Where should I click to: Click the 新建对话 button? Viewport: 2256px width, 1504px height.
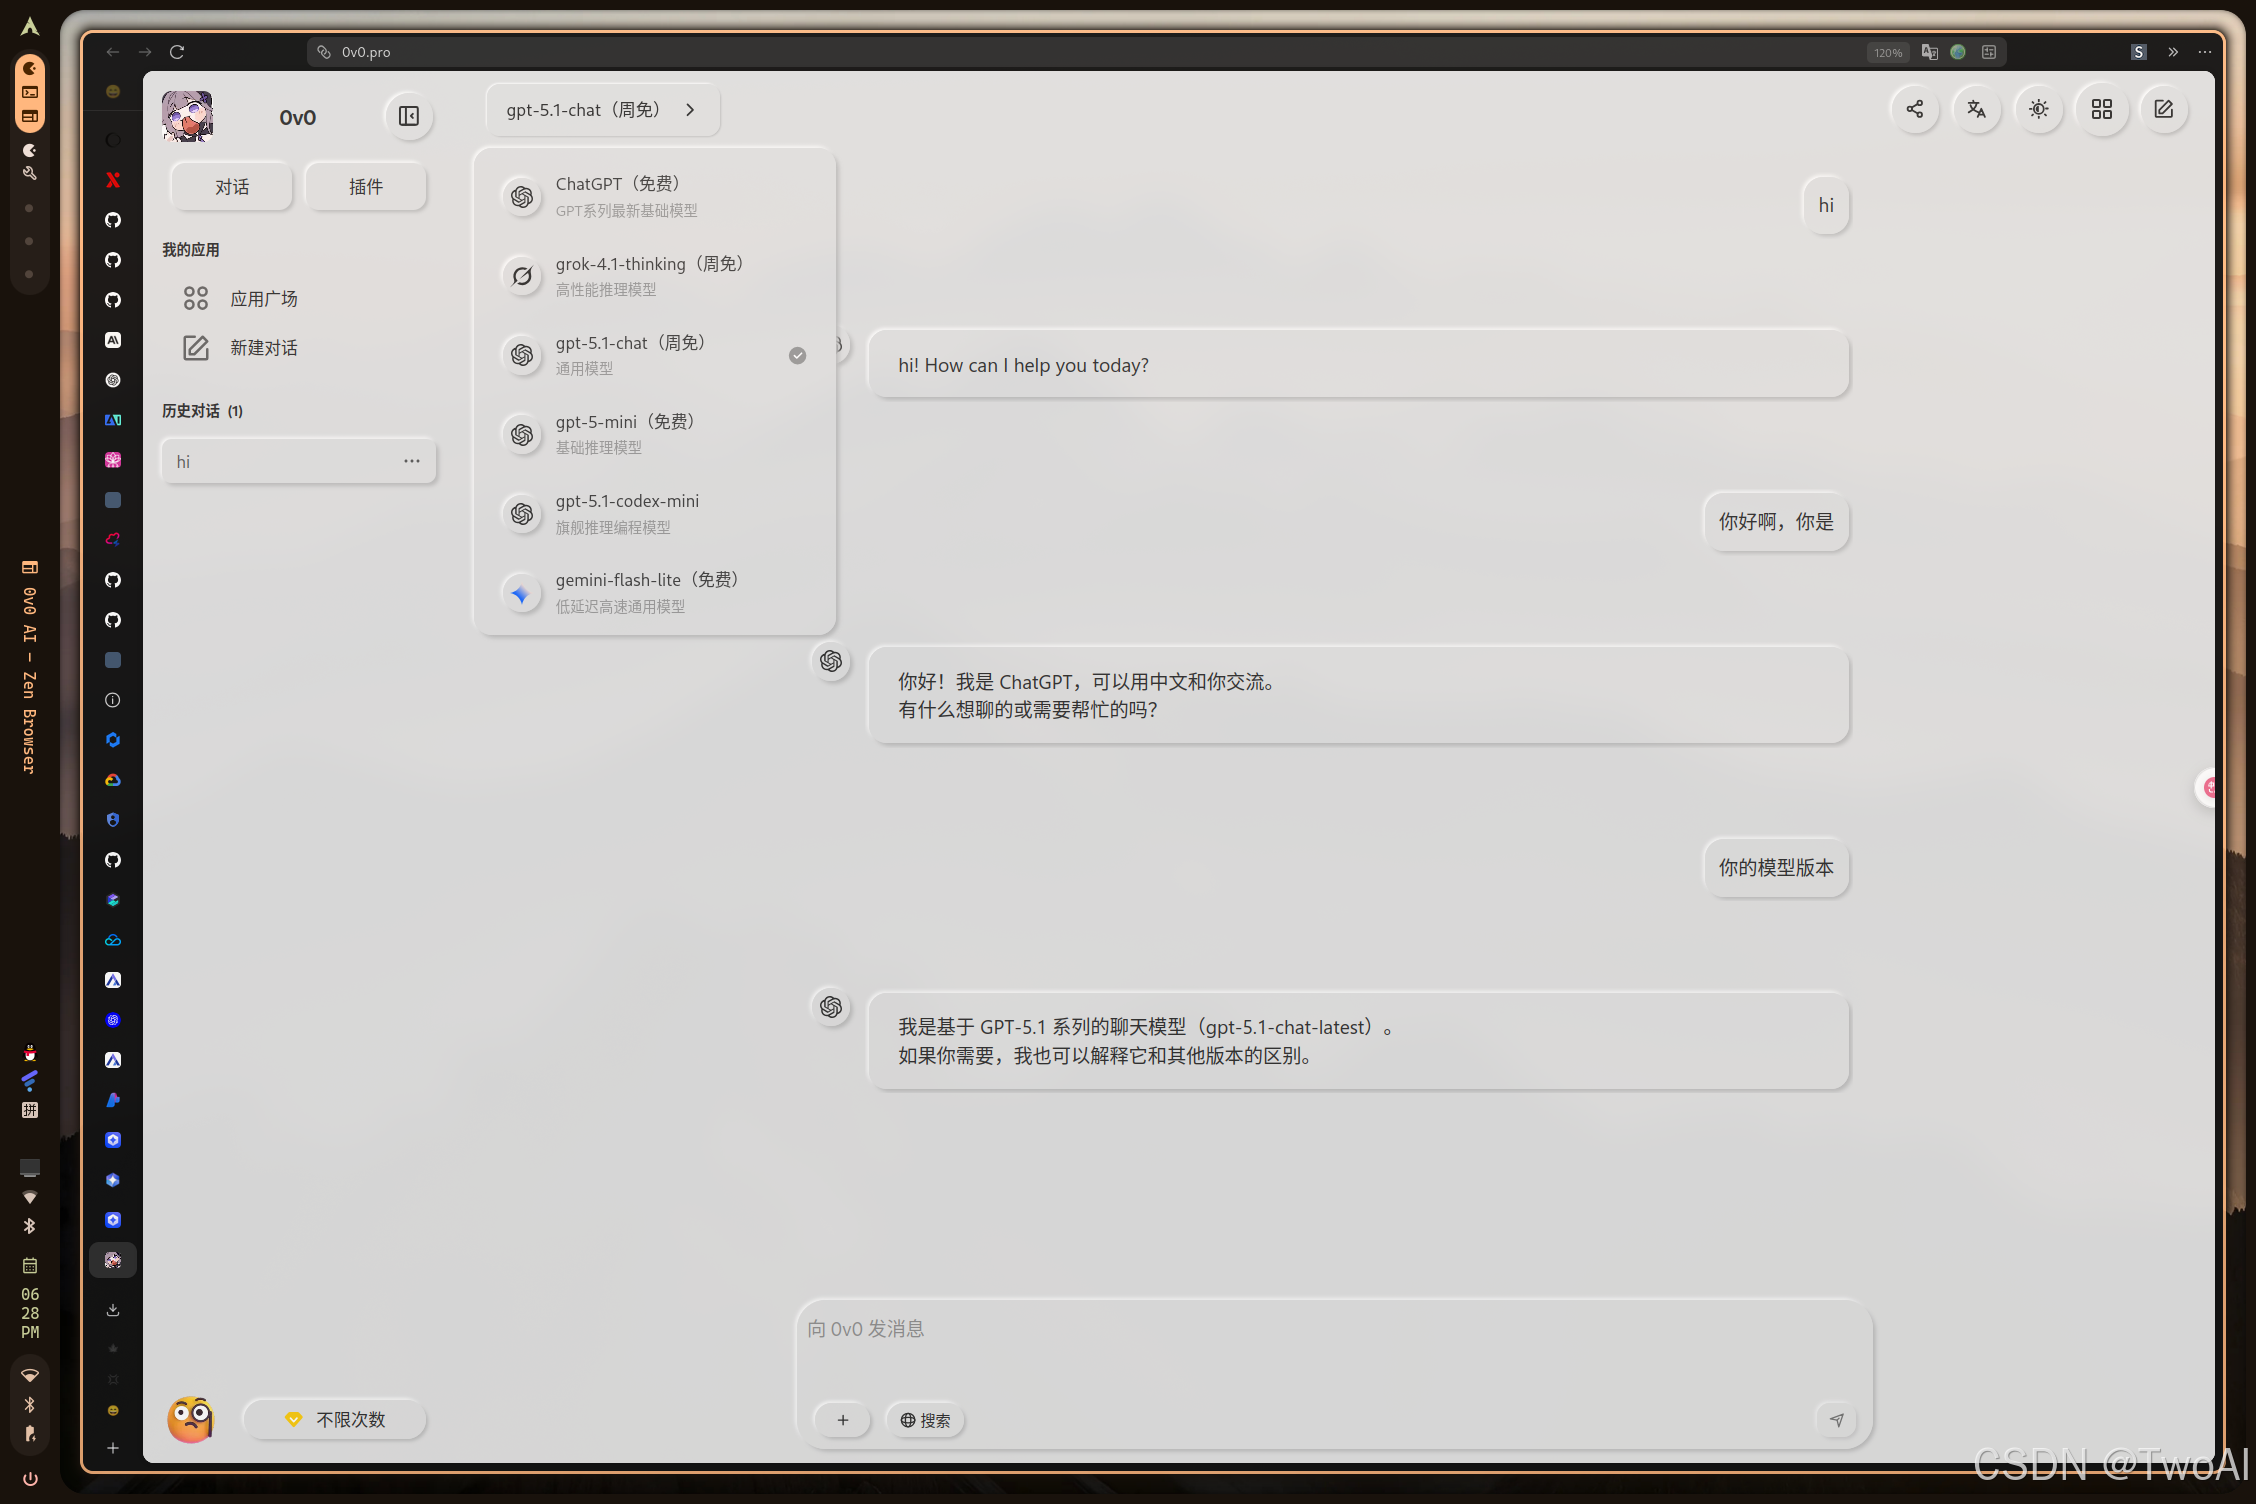[264, 347]
